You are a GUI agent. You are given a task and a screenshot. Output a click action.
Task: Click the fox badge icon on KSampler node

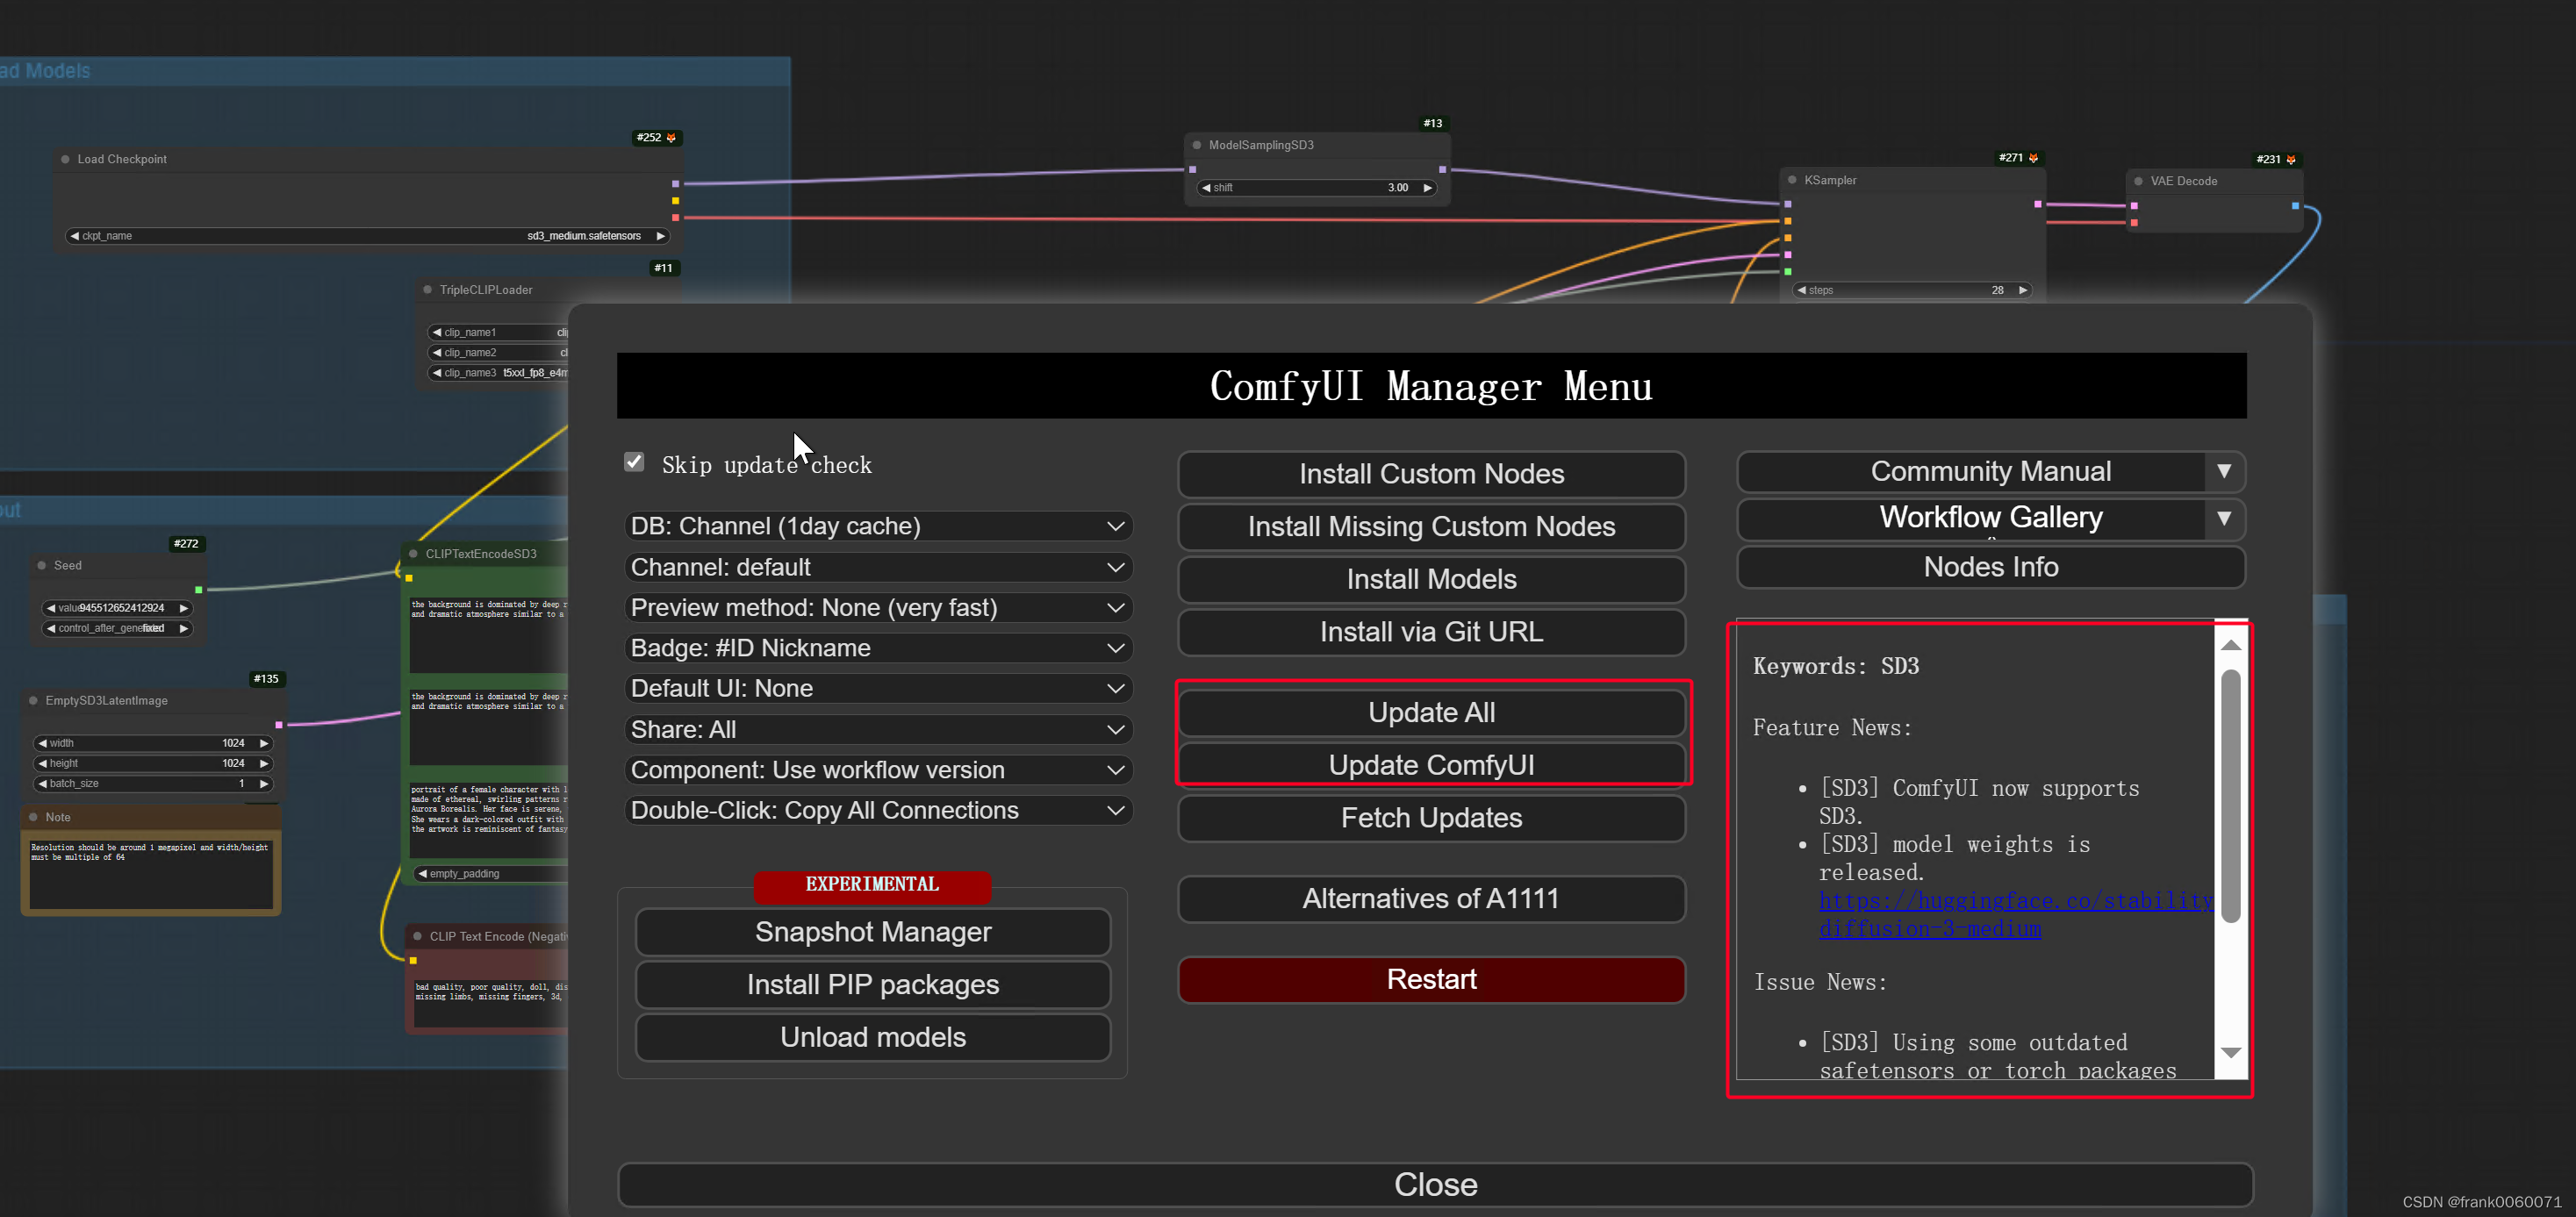(x=2033, y=158)
